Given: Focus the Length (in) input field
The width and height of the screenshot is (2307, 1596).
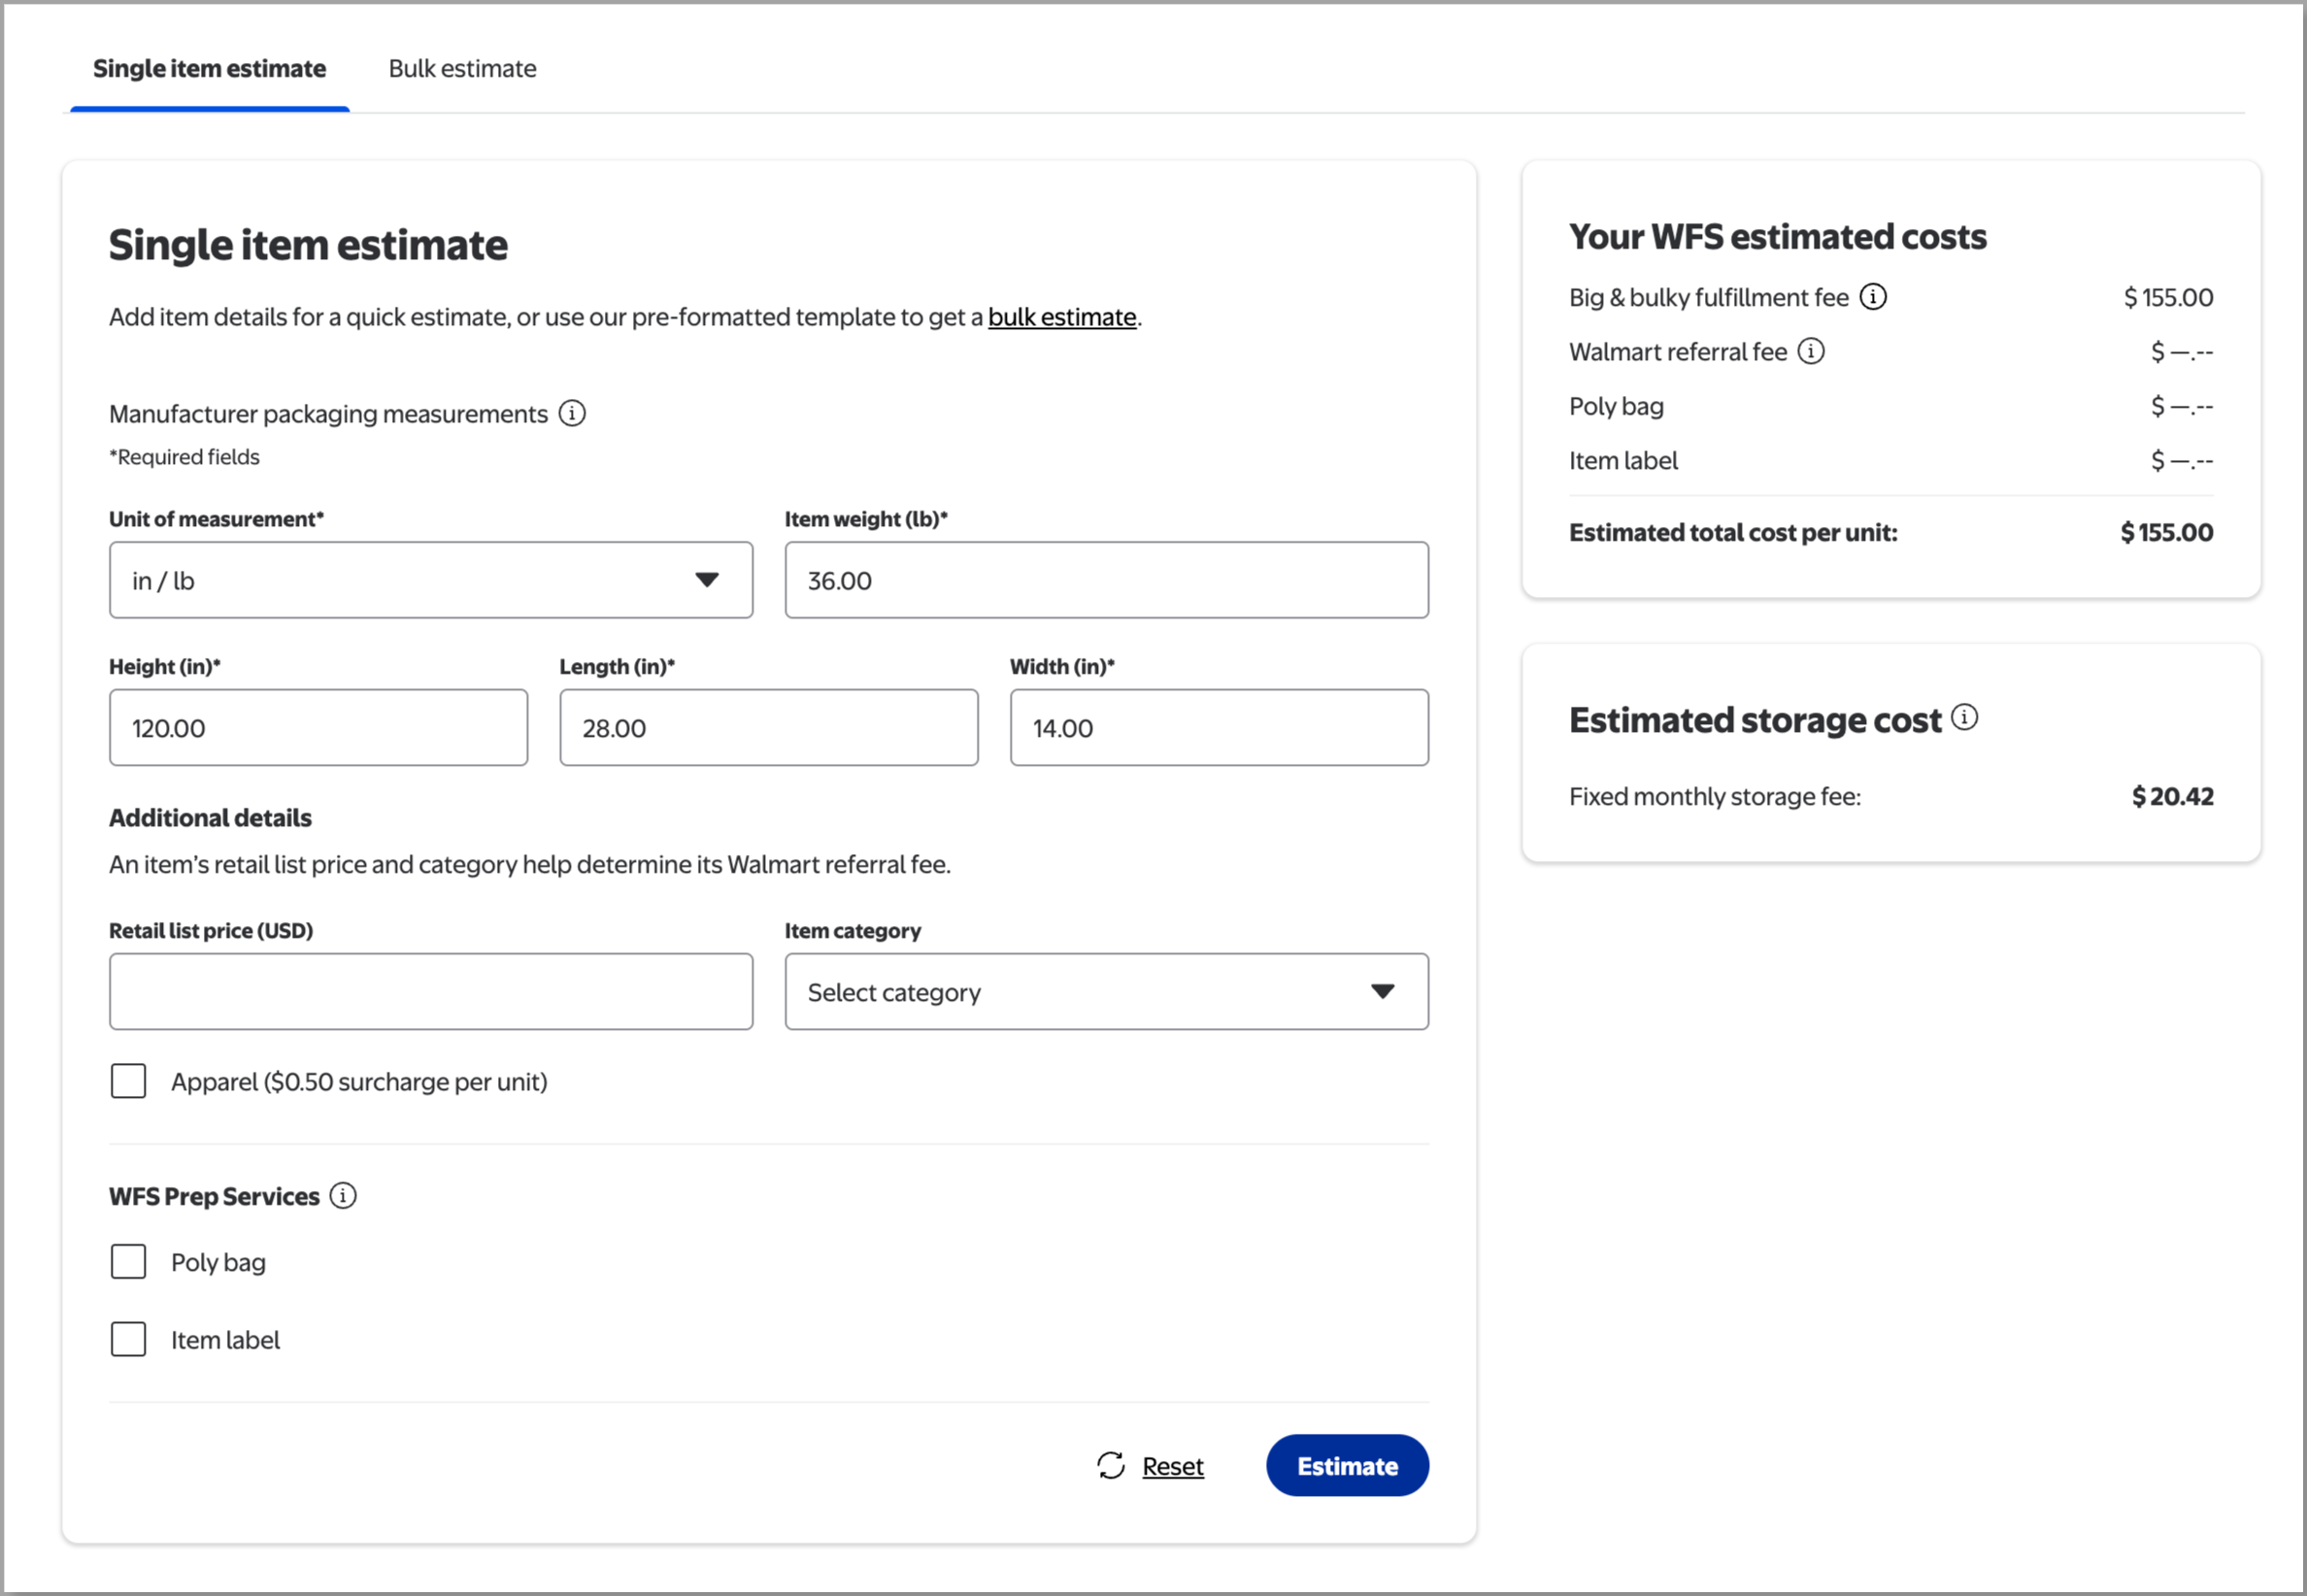Looking at the screenshot, I should (769, 727).
